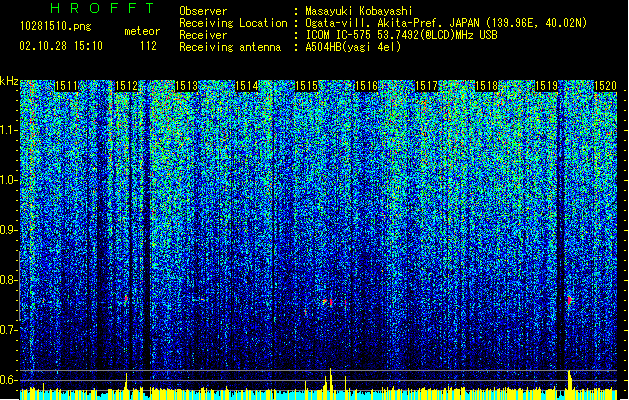This screenshot has height=400, width=629.
Task: Click the 0.7 frequency axis label
Action: (9, 330)
